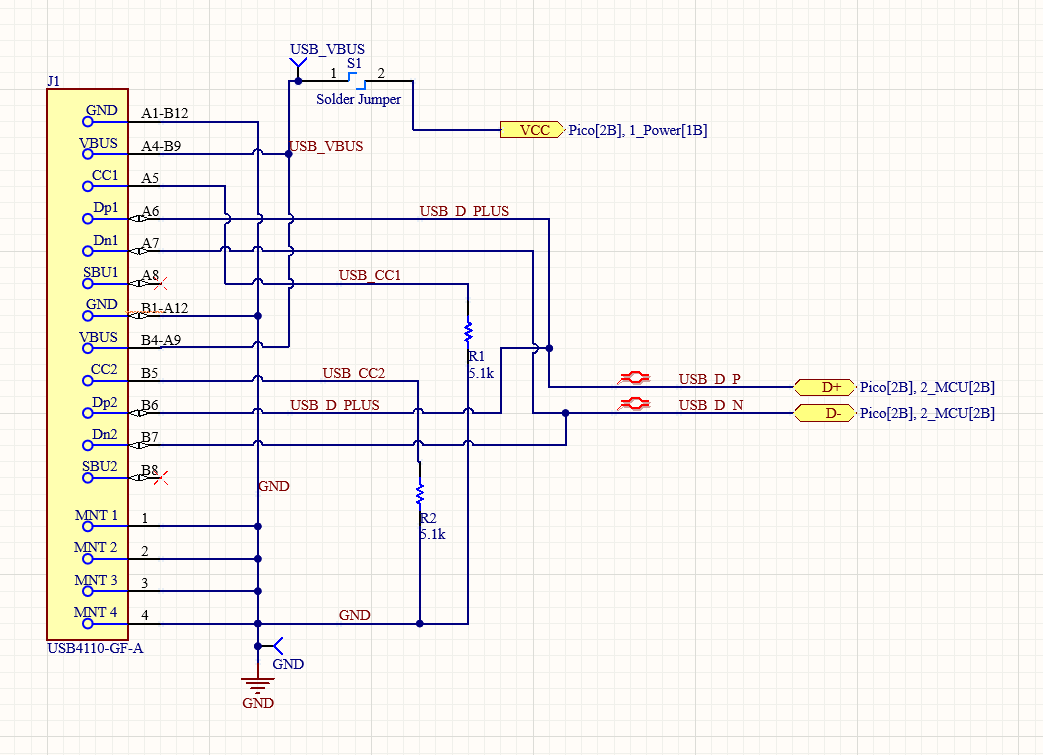
Task: Select the R2 resistor symbol
Action: click(420, 494)
